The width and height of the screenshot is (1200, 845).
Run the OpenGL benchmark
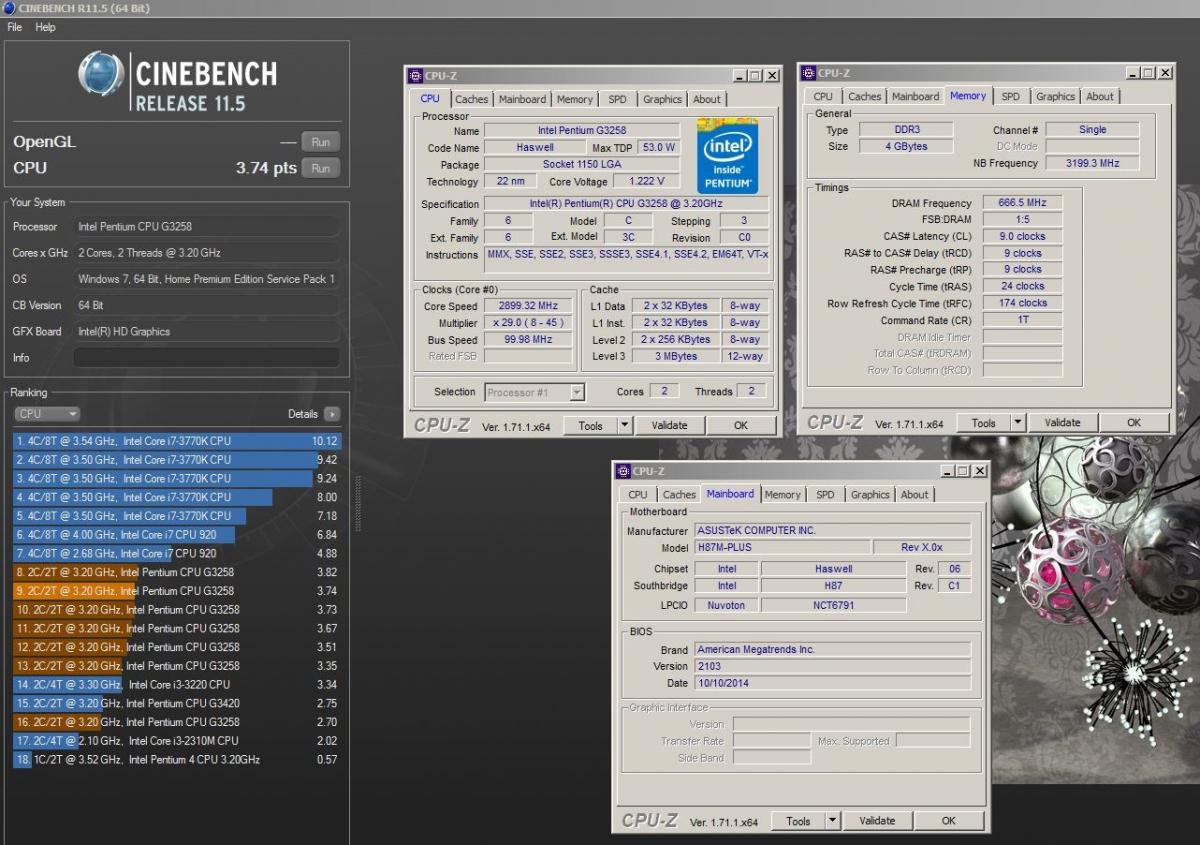(x=321, y=142)
